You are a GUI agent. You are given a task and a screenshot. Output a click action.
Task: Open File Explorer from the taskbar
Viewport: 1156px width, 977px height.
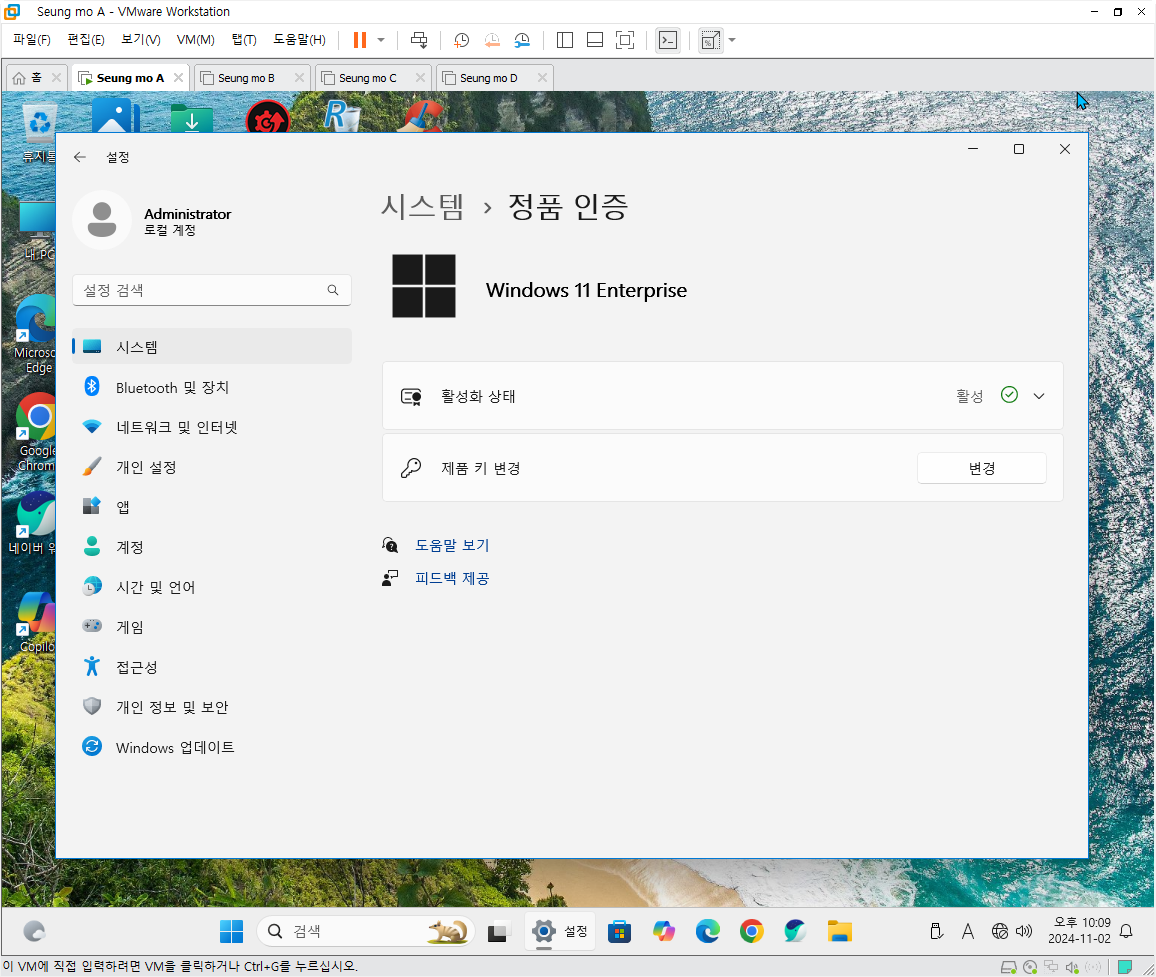[x=840, y=931]
